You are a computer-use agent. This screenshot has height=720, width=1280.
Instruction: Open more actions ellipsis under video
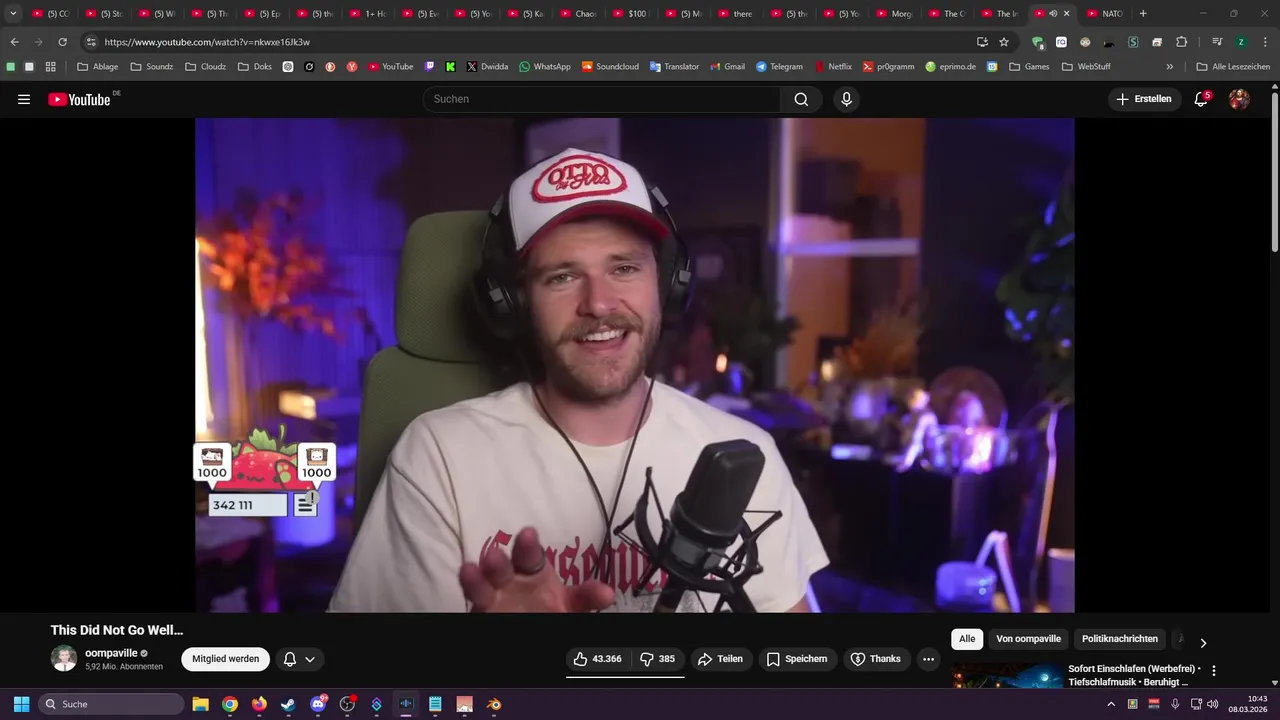pyautogui.click(x=928, y=659)
